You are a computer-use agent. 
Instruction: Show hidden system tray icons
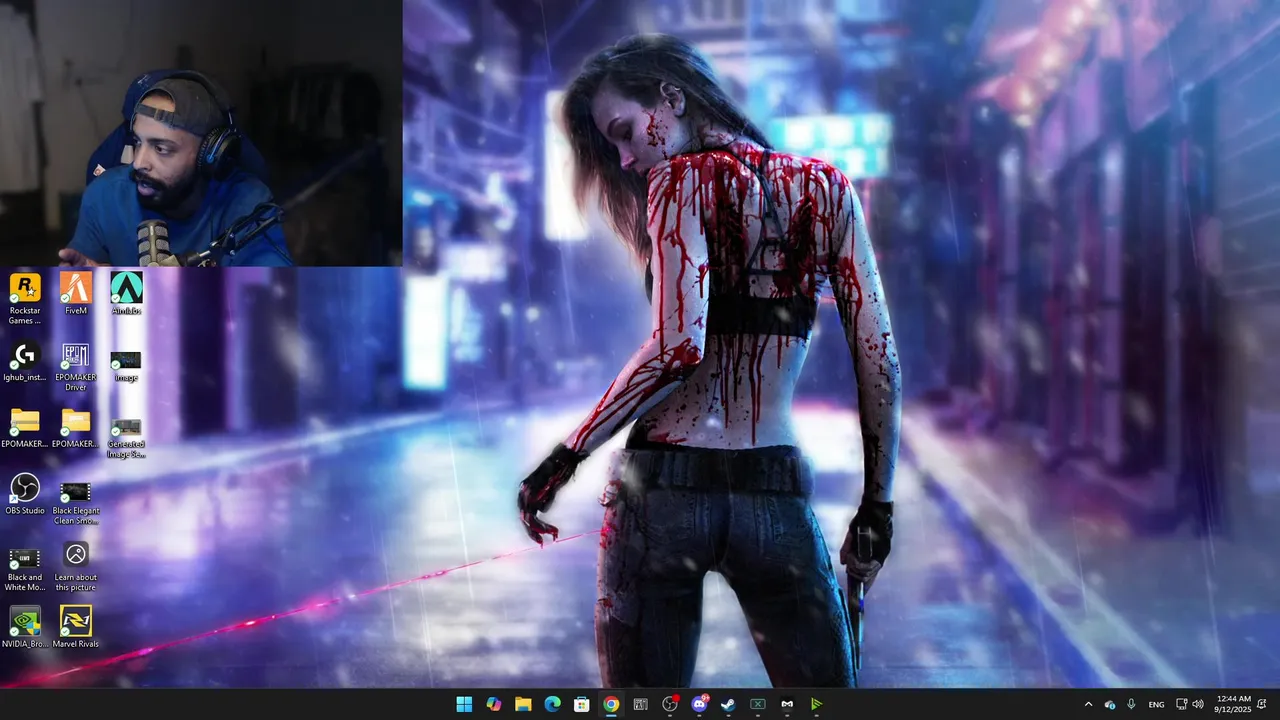pos(1088,704)
